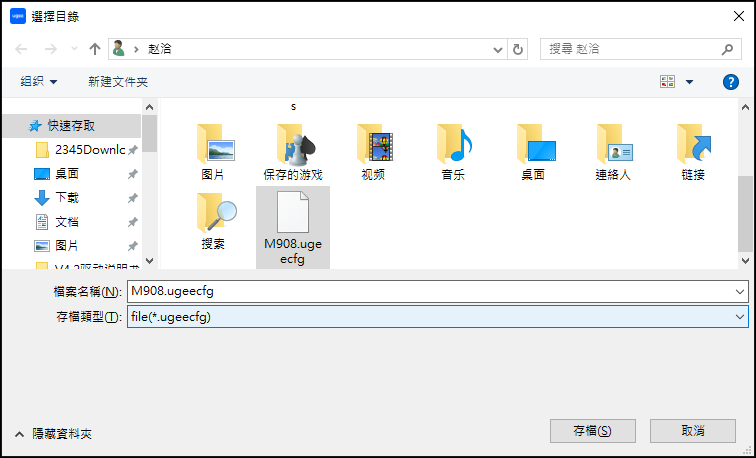756x458 pixels.
Task: Open the 檔案名稱 filename dropdown arrow
Action: pos(739,291)
